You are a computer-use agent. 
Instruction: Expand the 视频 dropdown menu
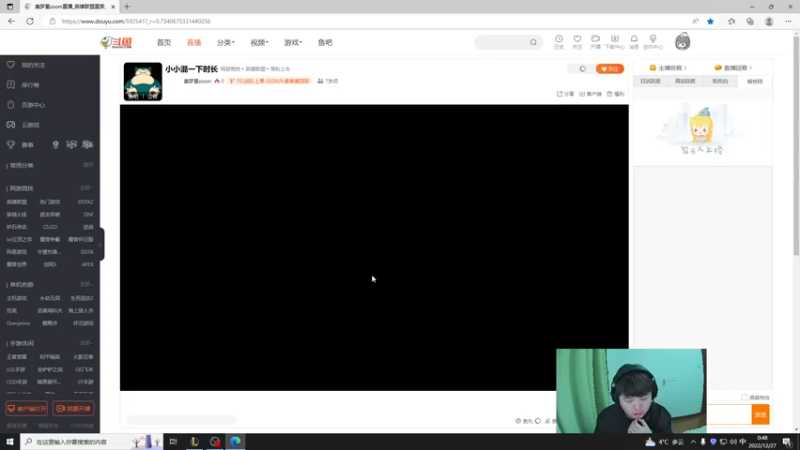click(x=259, y=42)
